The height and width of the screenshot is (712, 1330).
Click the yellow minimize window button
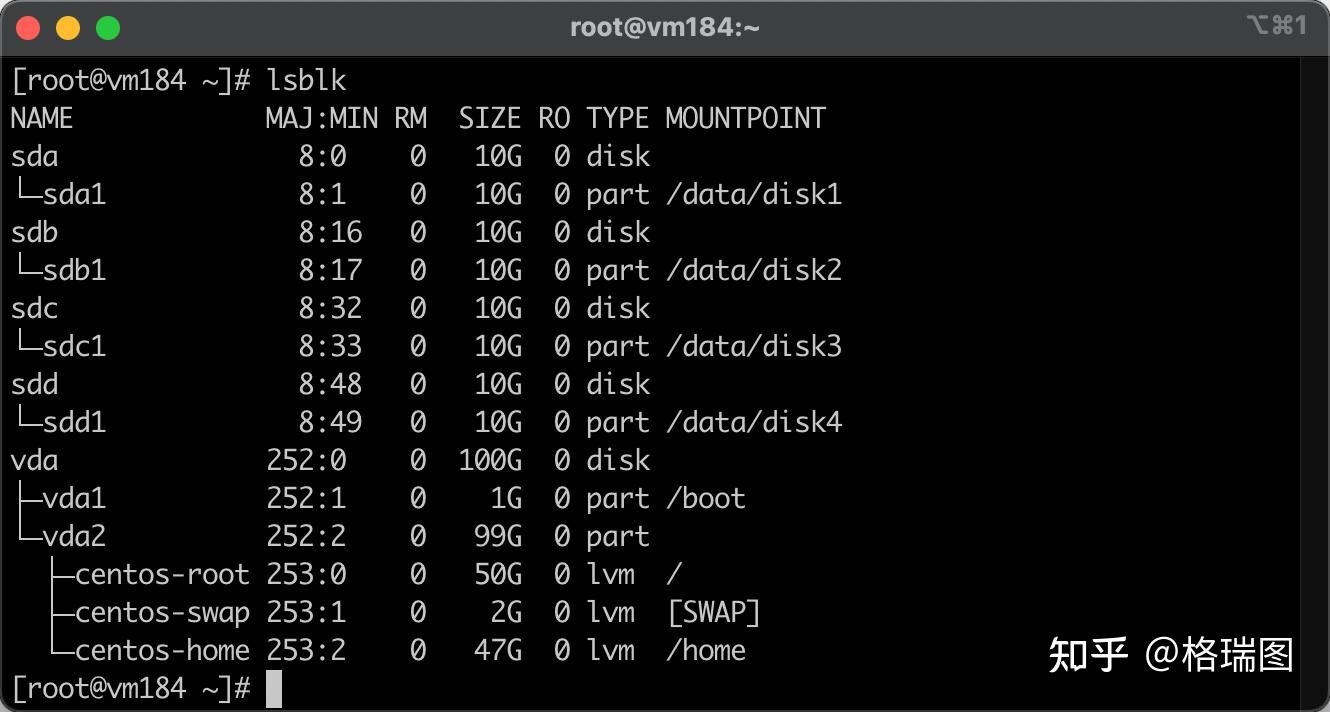(68, 28)
